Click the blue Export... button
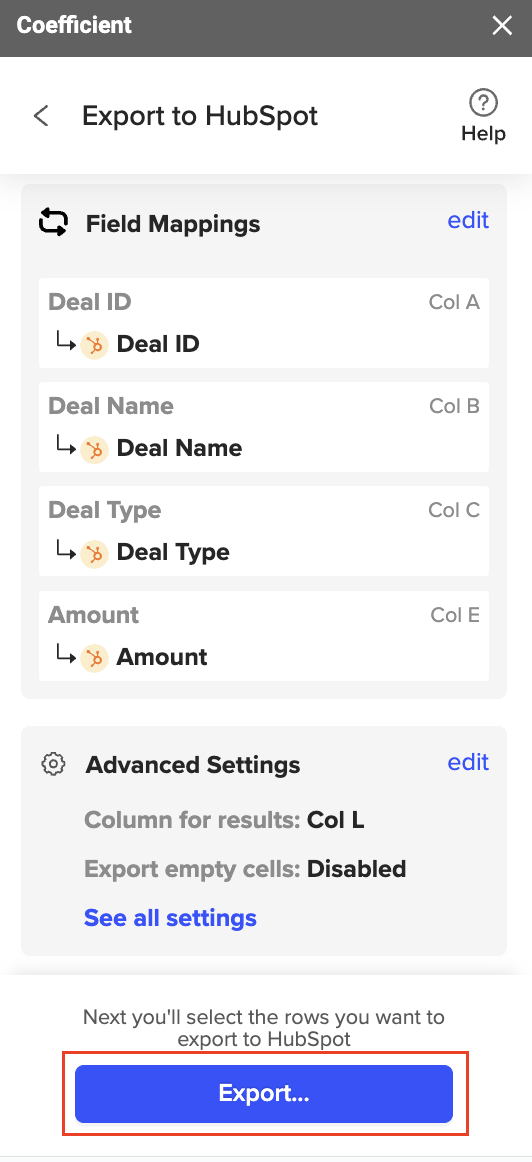 tap(264, 1094)
